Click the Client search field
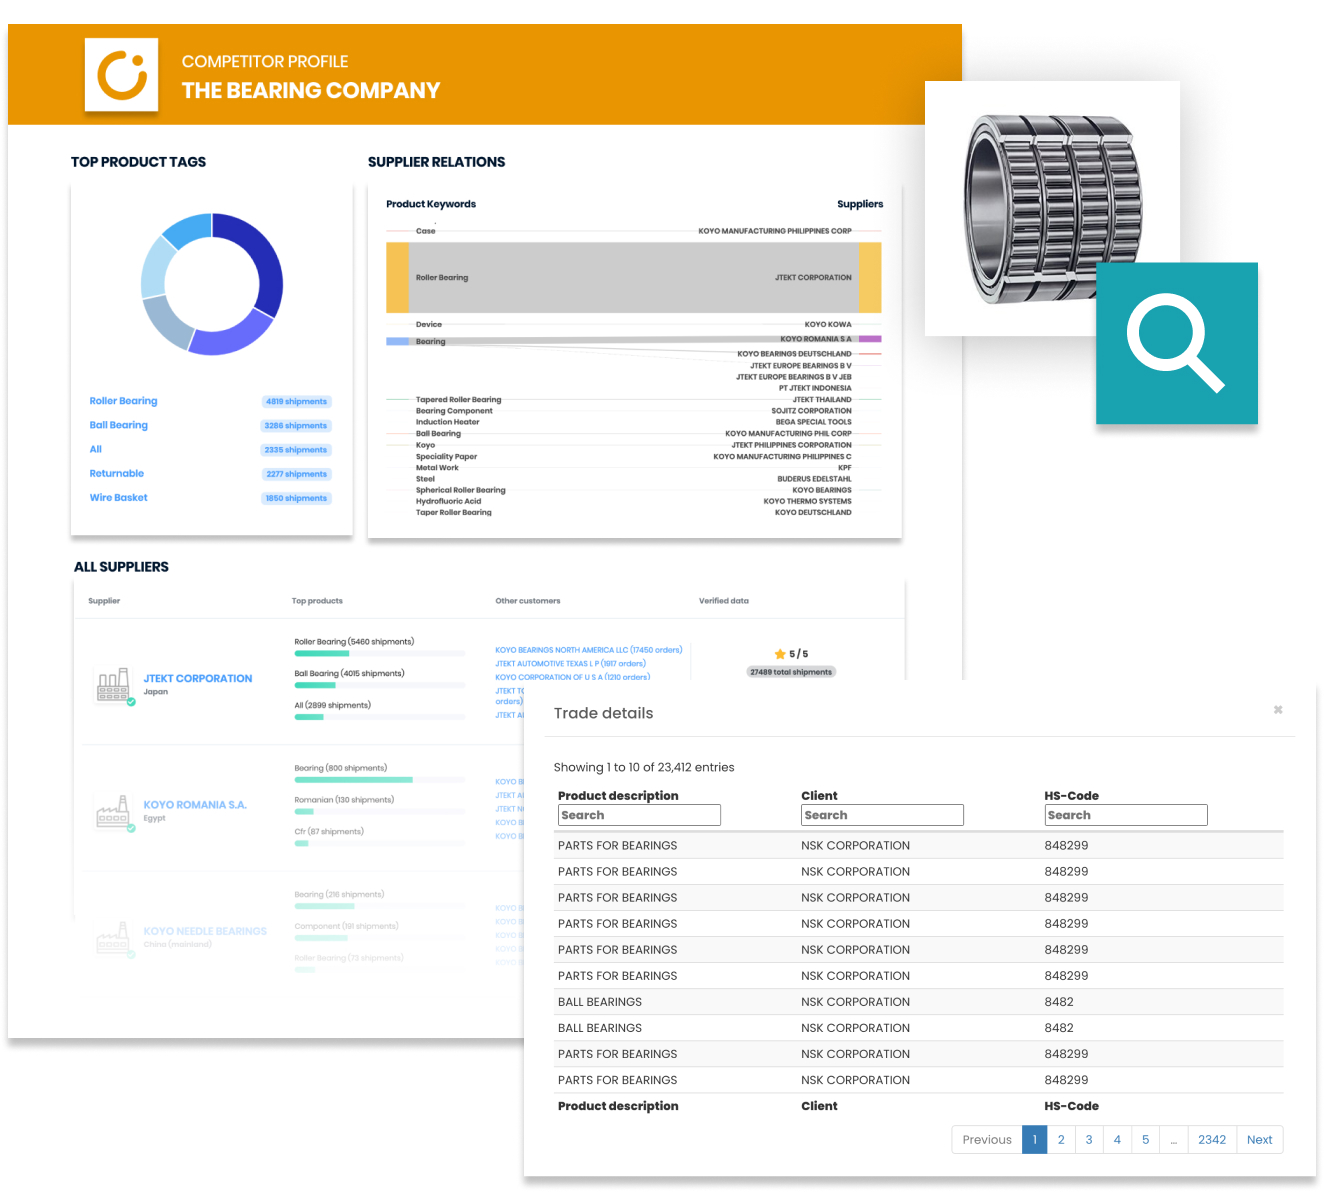Screen dimensions: 1324x1193 pyautogui.click(x=882, y=815)
